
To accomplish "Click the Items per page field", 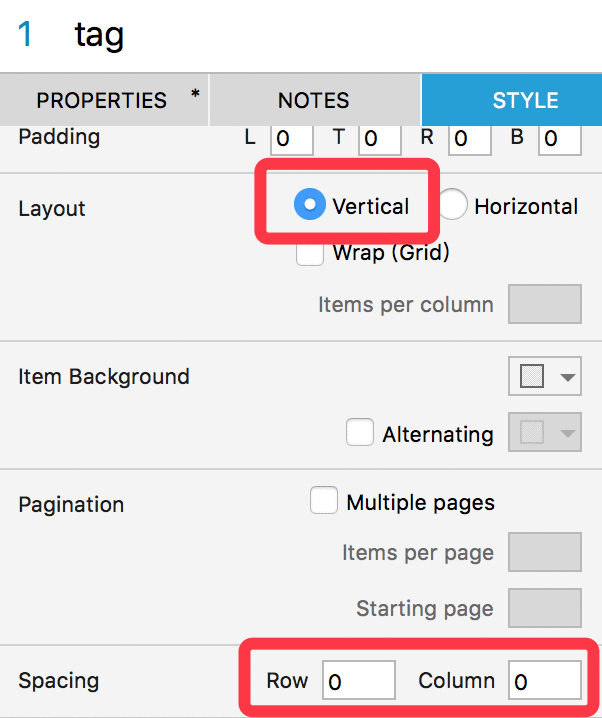I will click(x=545, y=552).
